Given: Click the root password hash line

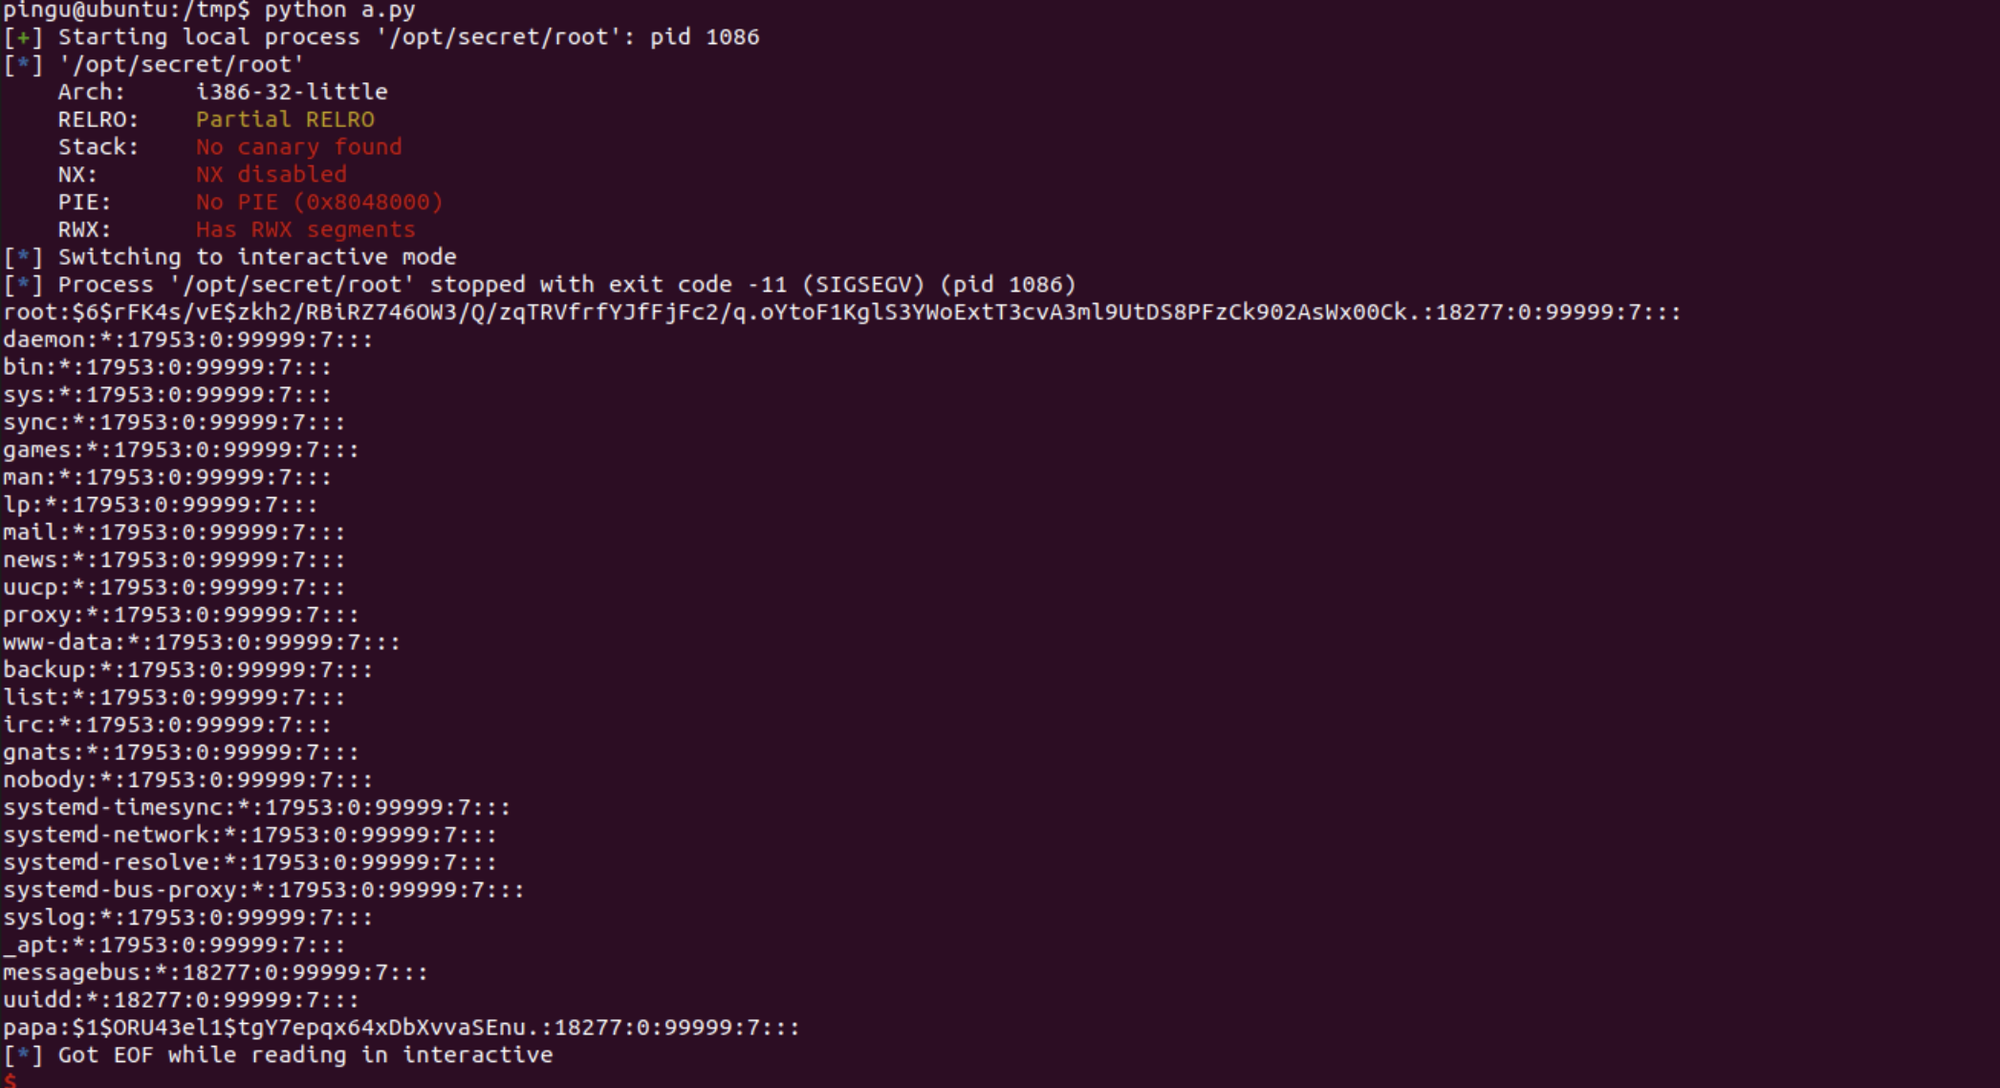Looking at the screenshot, I should [x=840, y=312].
